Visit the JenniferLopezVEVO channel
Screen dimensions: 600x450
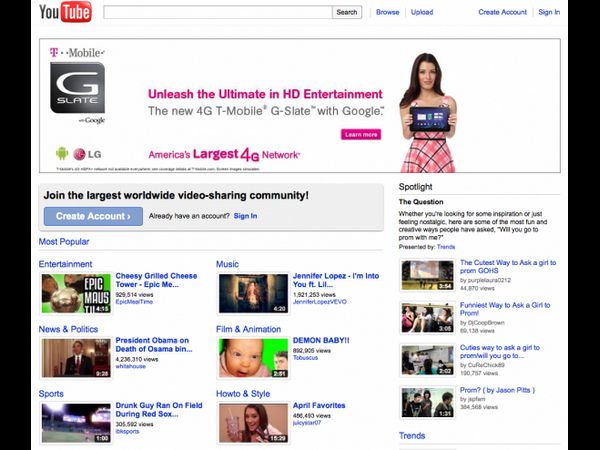(320, 302)
